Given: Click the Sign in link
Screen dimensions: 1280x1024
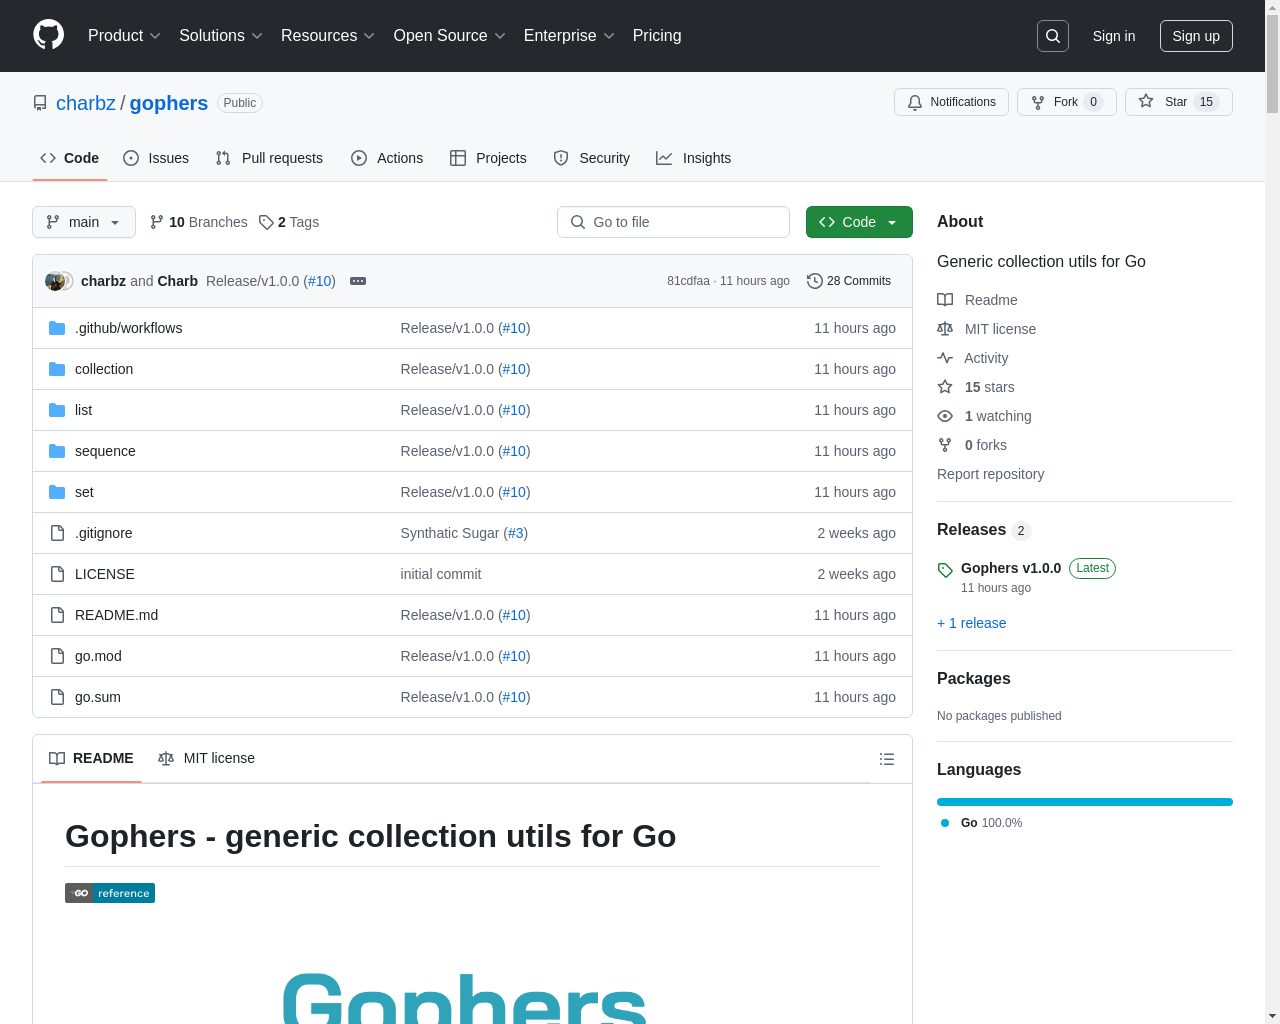Looking at the screenshot, I should (x=1114, y=36).
